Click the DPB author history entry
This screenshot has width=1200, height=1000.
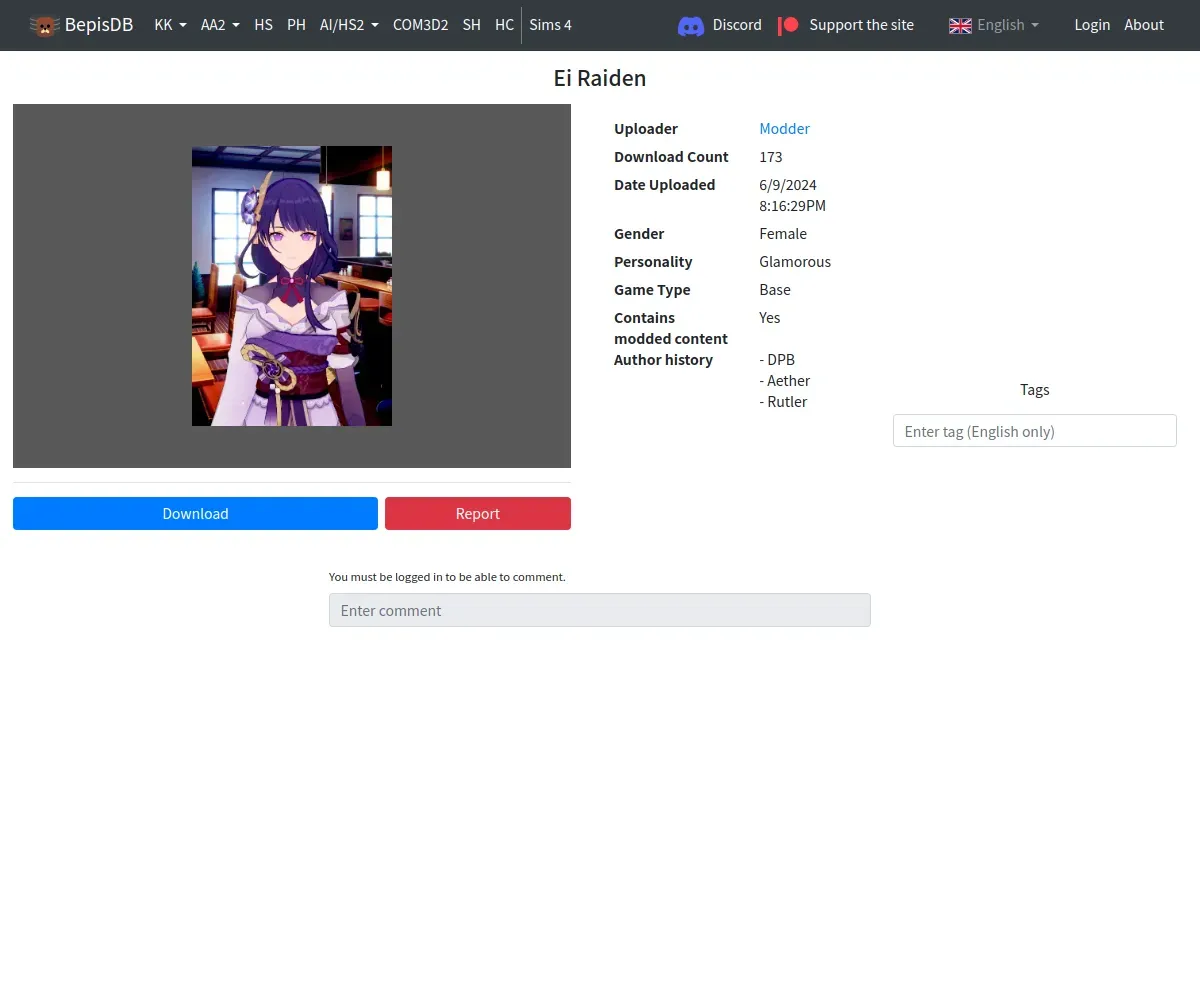click(777, 360)
